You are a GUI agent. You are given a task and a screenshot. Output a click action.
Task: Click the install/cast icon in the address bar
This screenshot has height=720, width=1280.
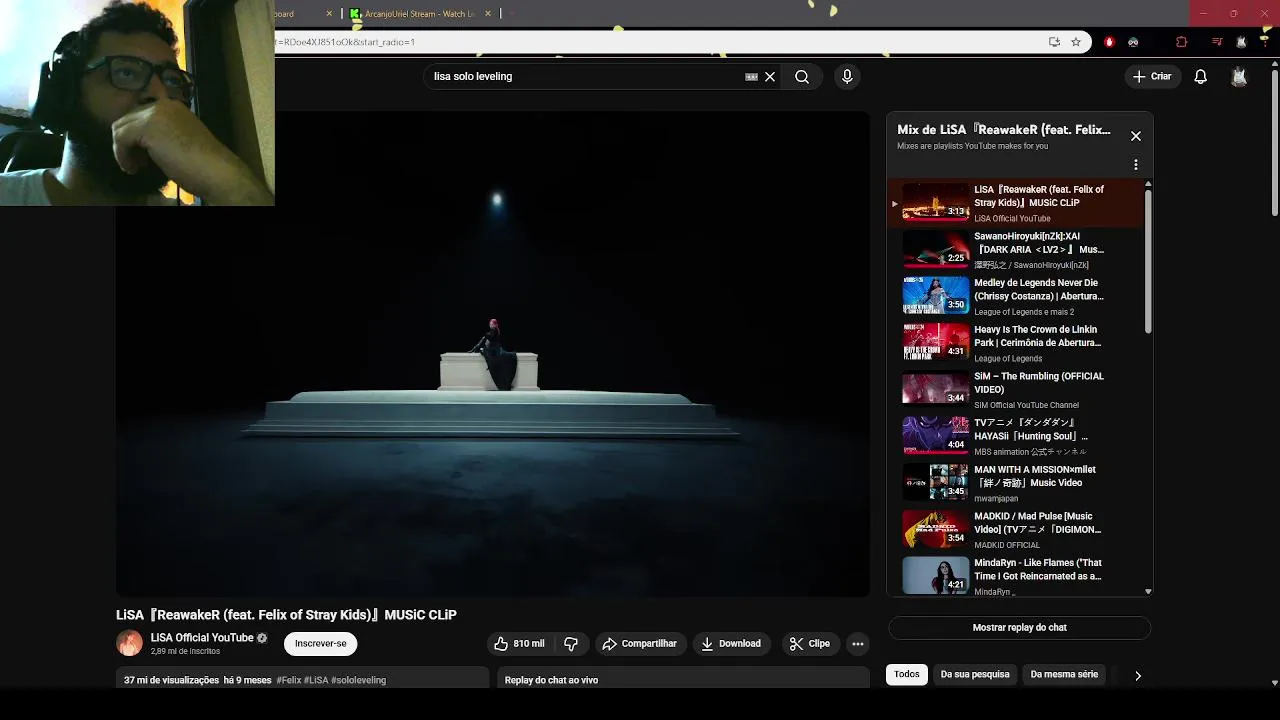pyautogui.click(x=1054, y=42)
